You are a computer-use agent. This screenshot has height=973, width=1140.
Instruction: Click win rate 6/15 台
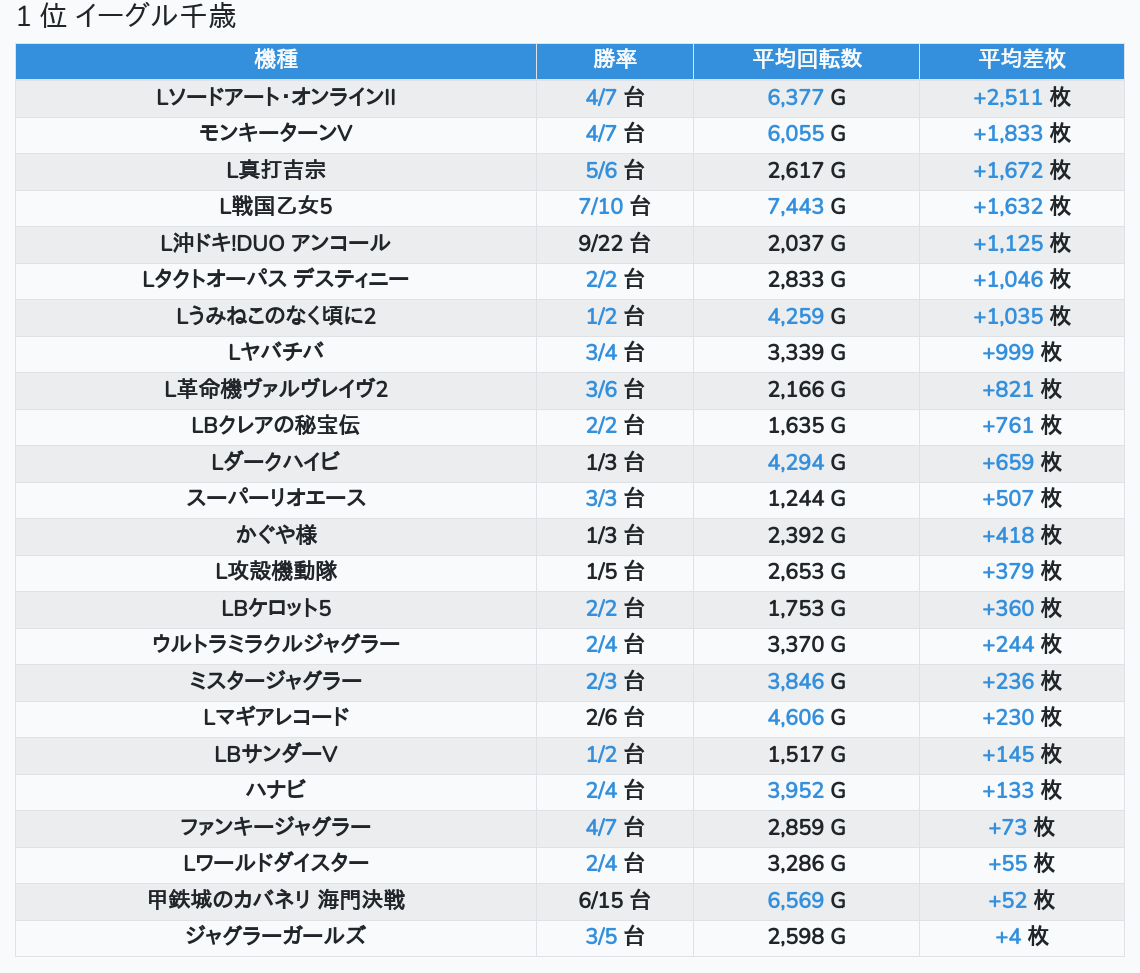click(x=614, y=900)
